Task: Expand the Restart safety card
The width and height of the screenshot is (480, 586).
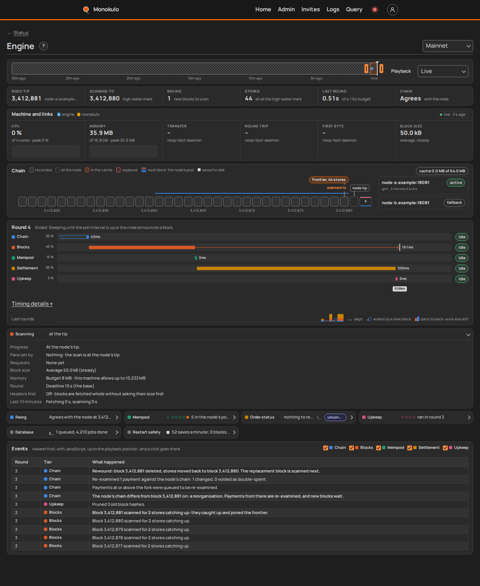Action: [x=182, y=432]
